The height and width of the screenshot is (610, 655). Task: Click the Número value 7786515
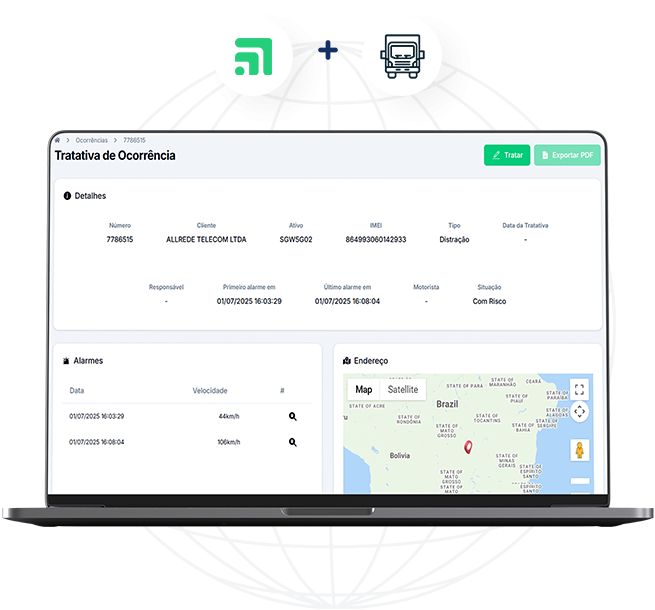click(120, 239)
